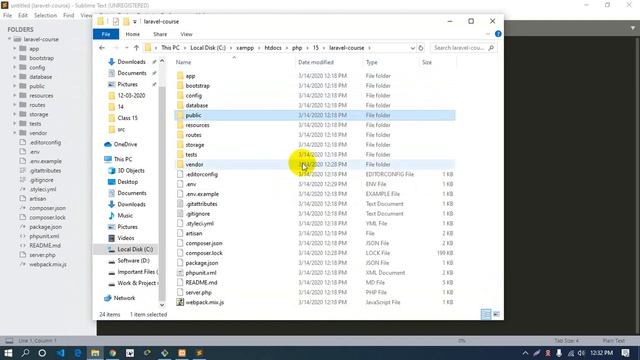Select the config folder in file list
This screenshot has width=640, height=360.
(193, 96)
